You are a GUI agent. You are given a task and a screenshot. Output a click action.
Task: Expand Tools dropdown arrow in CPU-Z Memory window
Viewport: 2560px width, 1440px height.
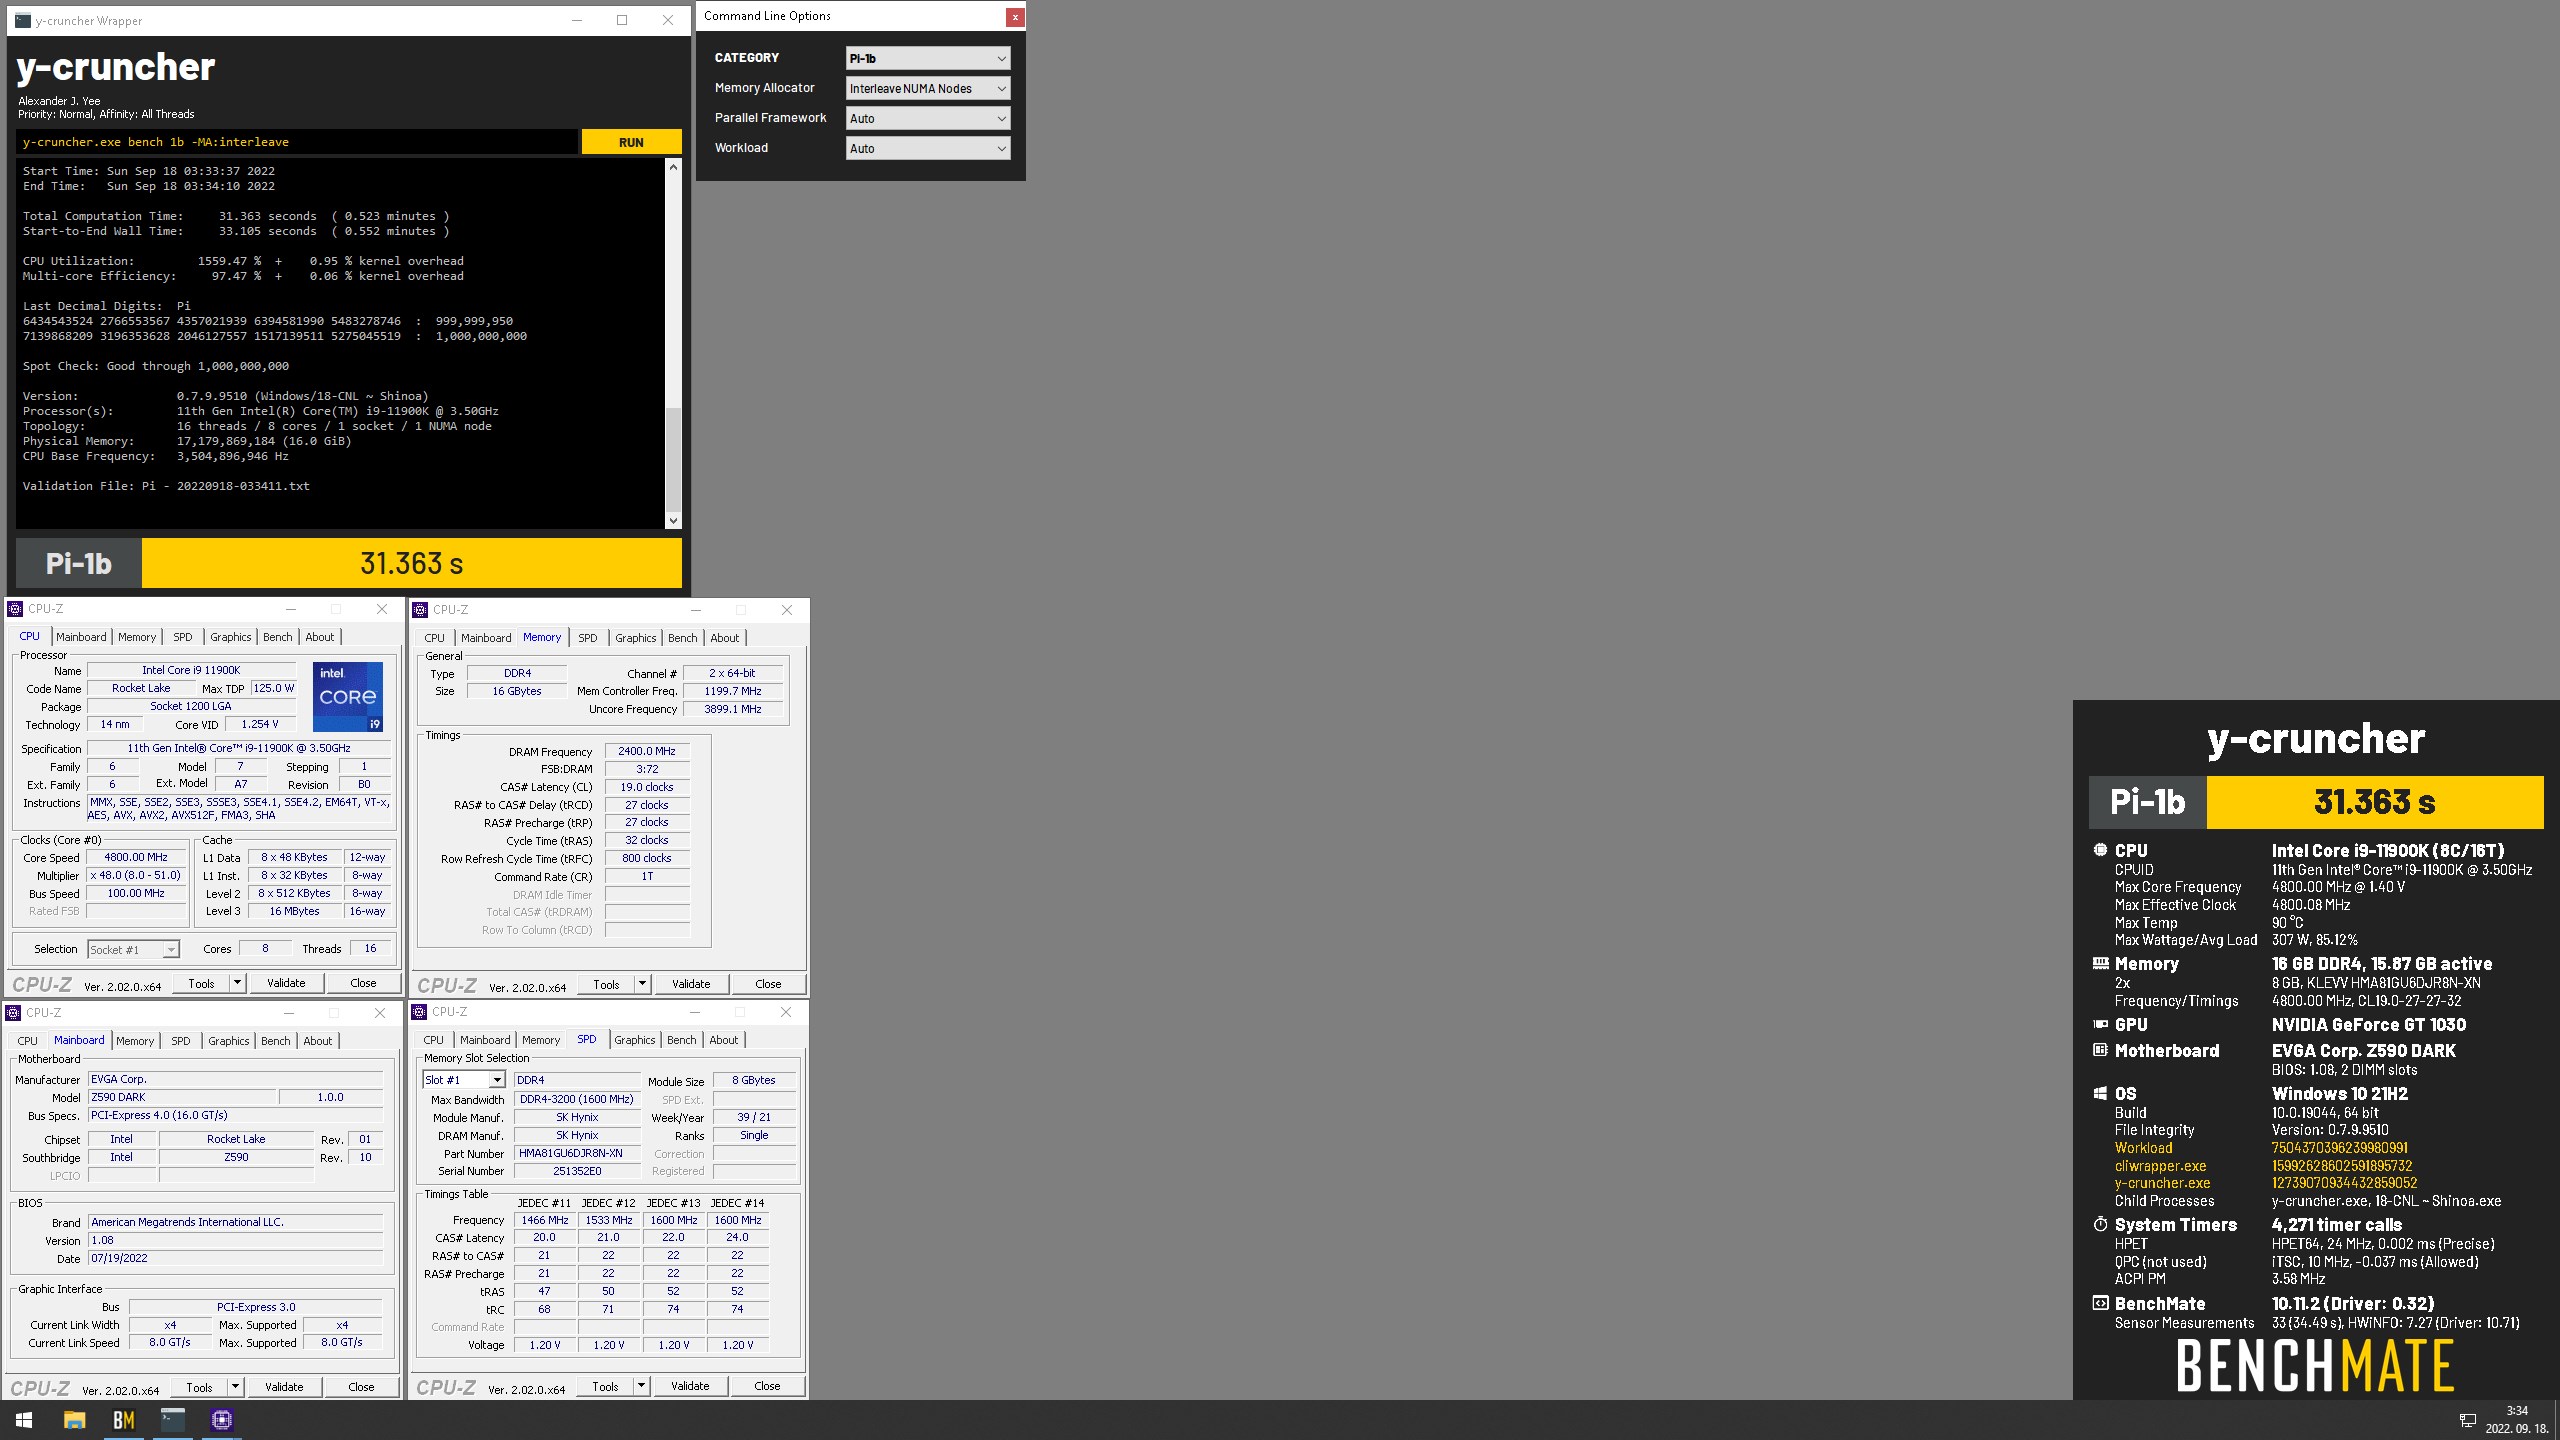pyautogui.click(x=643, y=984)
